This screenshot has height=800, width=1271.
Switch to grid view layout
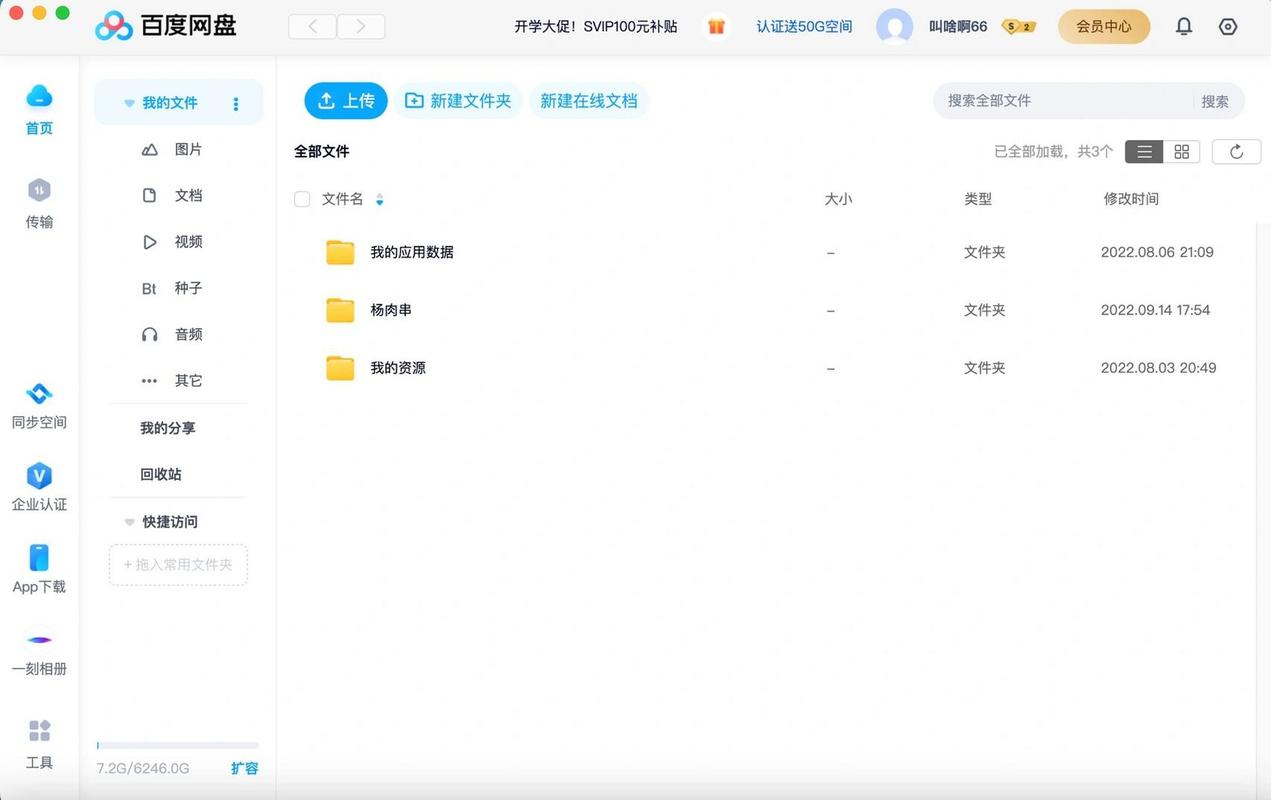coord(1181,152)
